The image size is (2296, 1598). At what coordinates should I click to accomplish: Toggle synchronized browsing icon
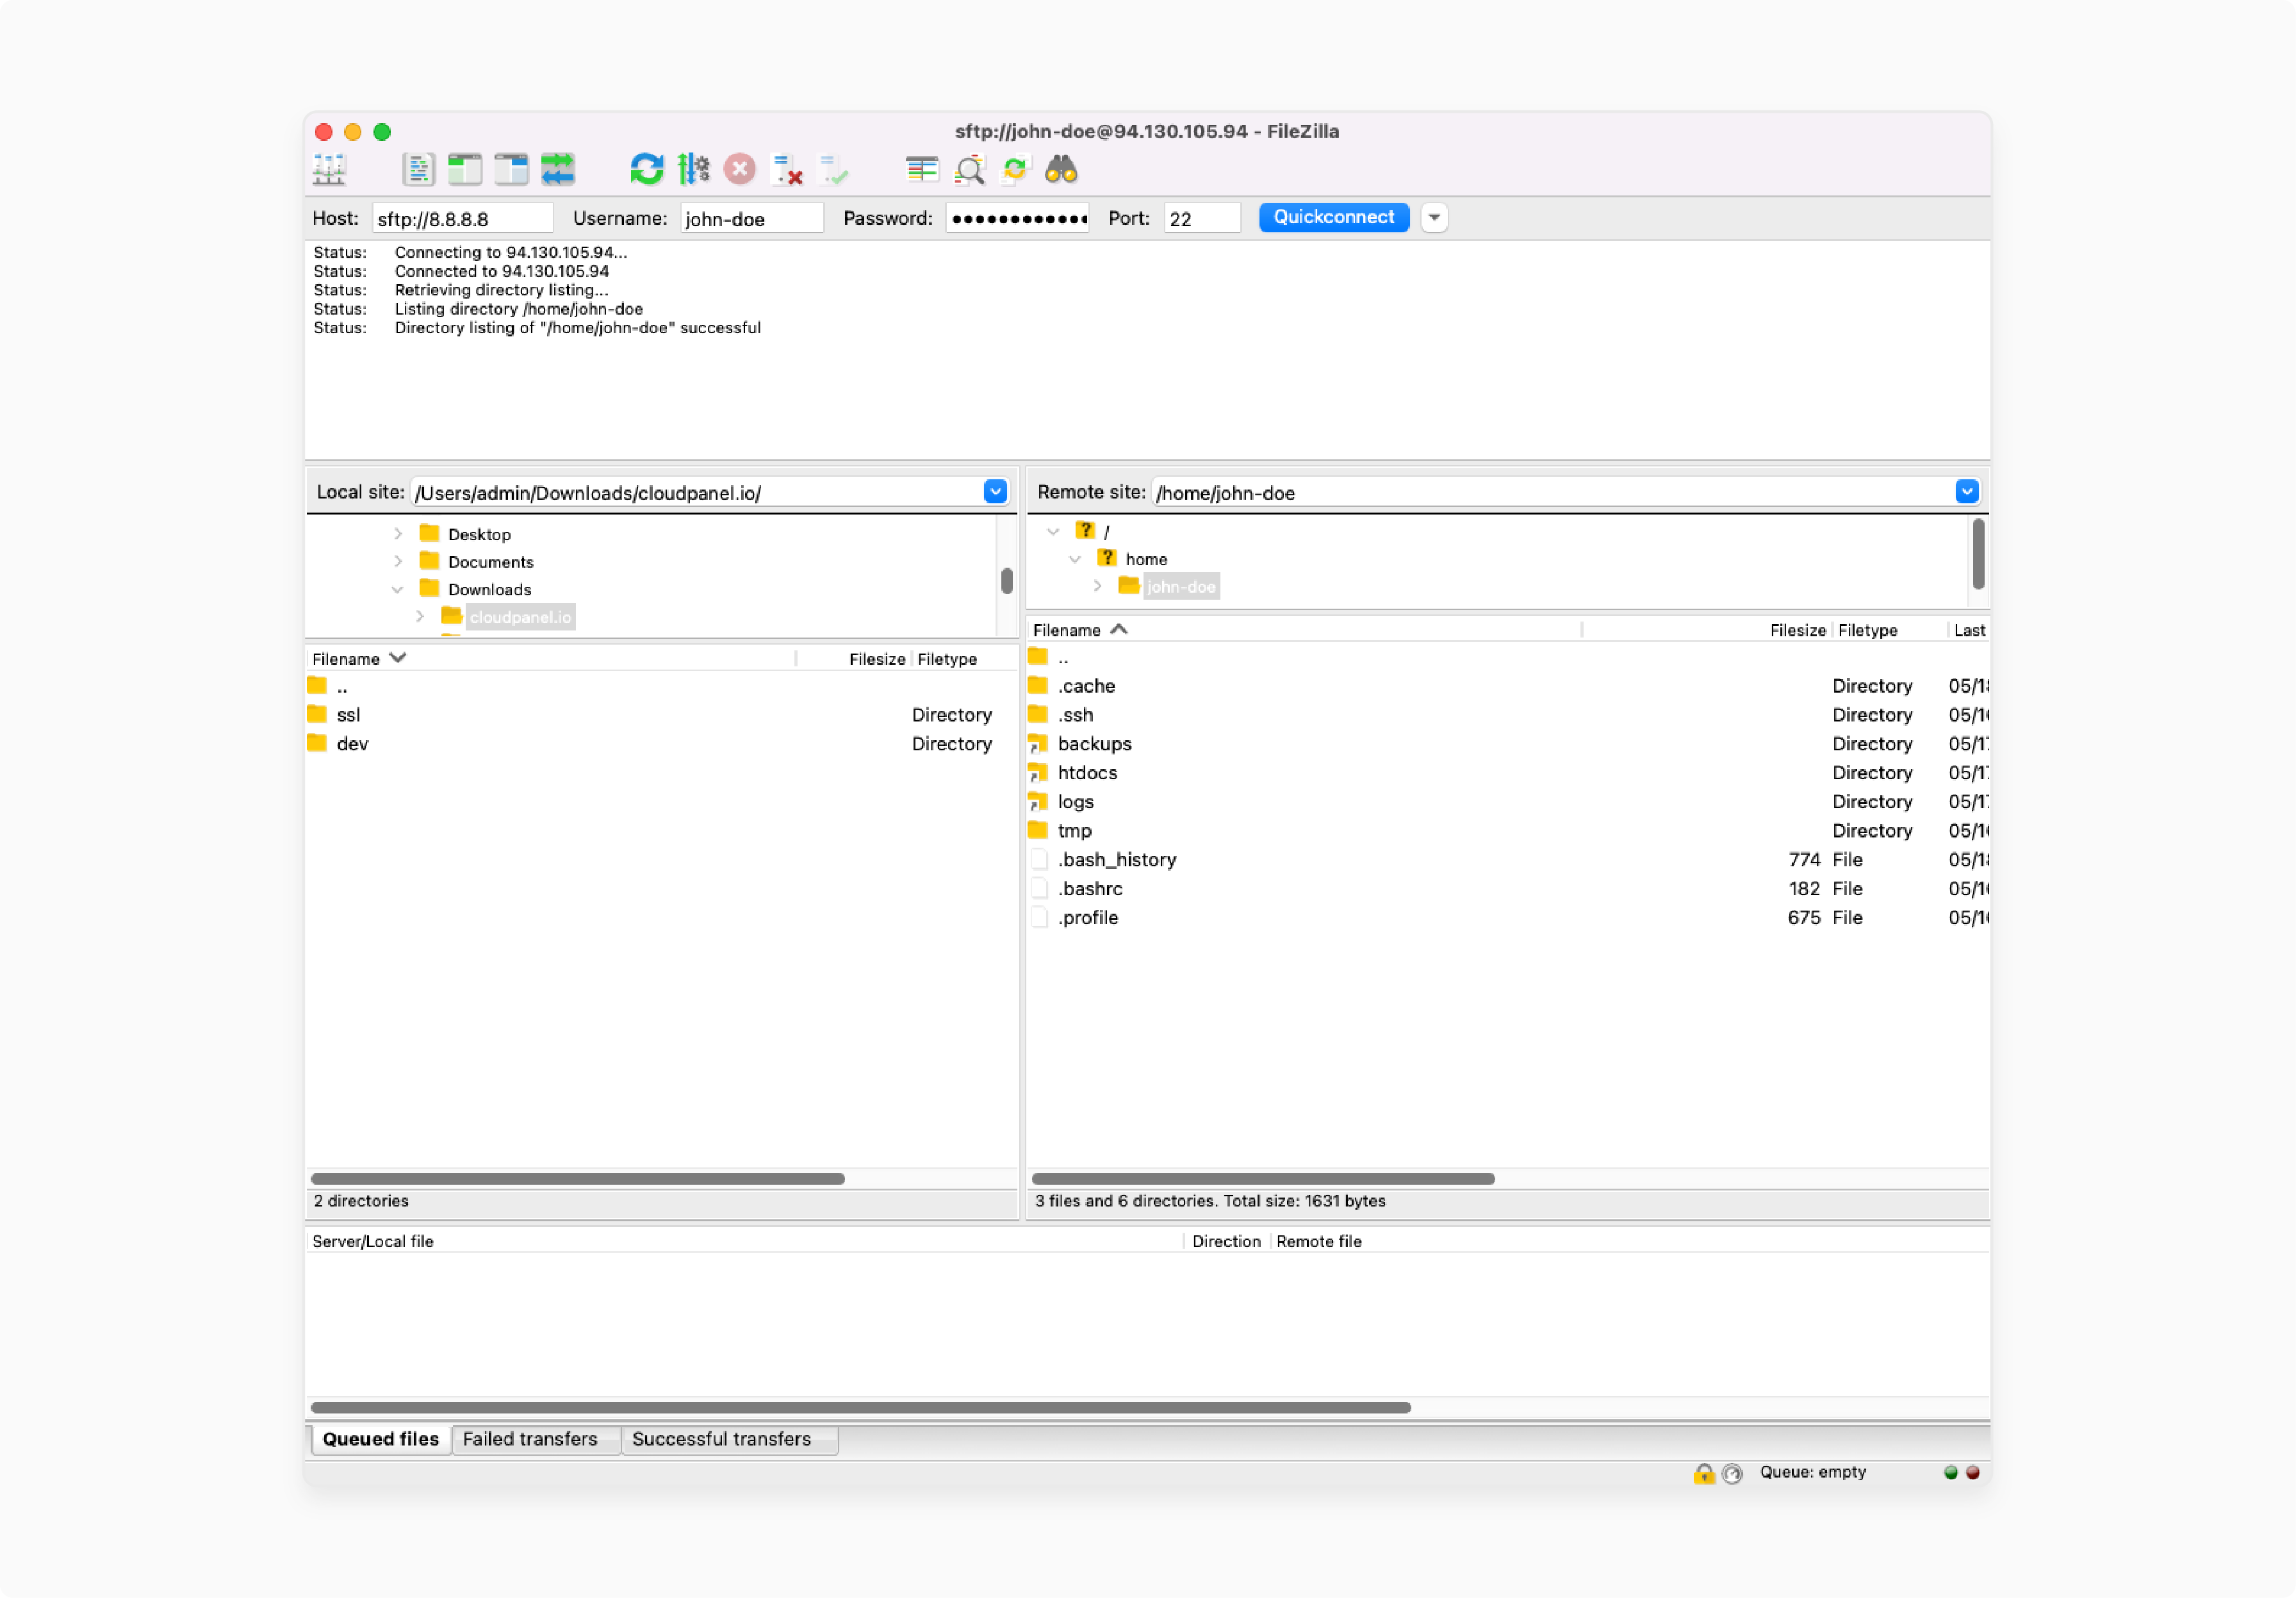[1015, 169]
